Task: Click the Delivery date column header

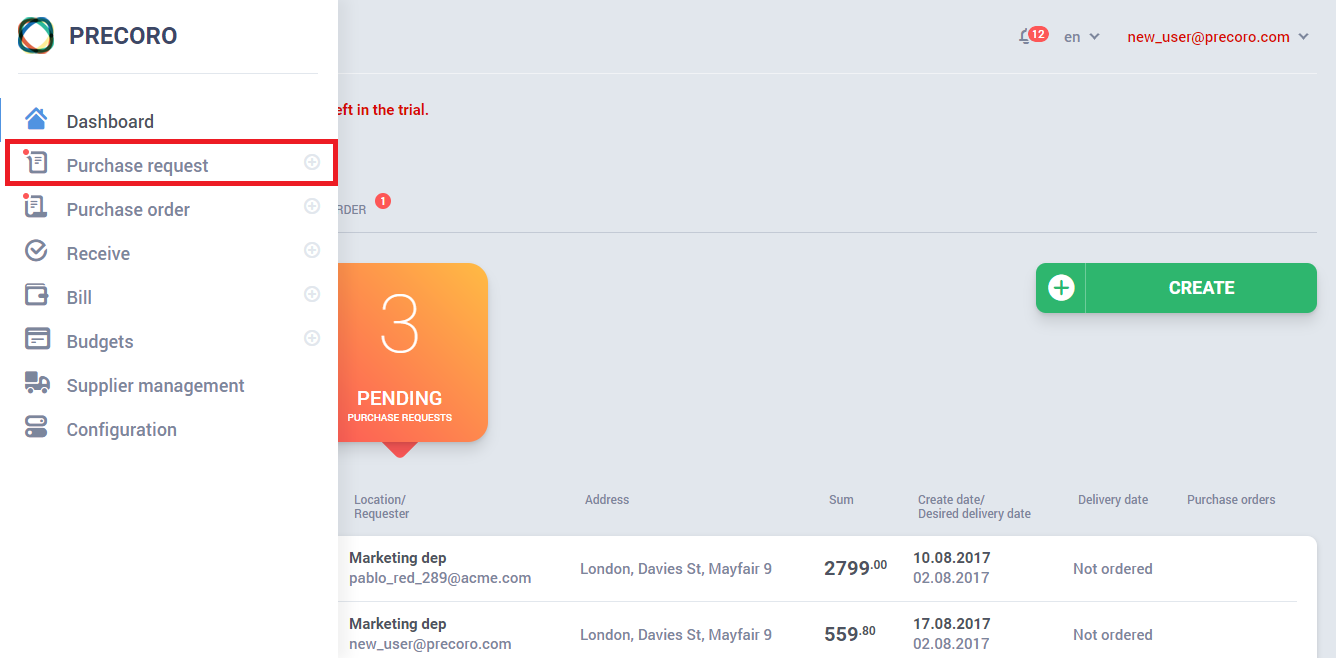Action: pyautogui.click(x=1113, y=500)
